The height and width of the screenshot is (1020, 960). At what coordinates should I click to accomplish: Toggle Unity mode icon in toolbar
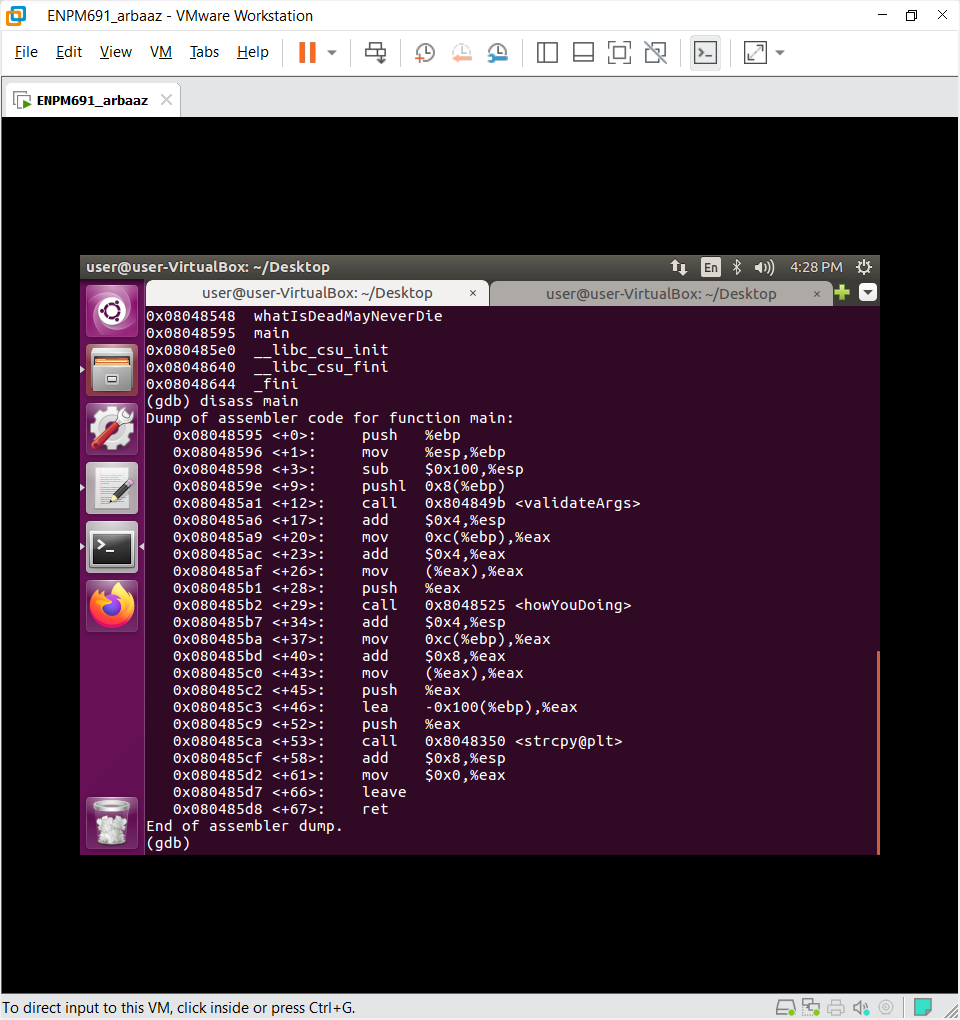click(655, 53)
